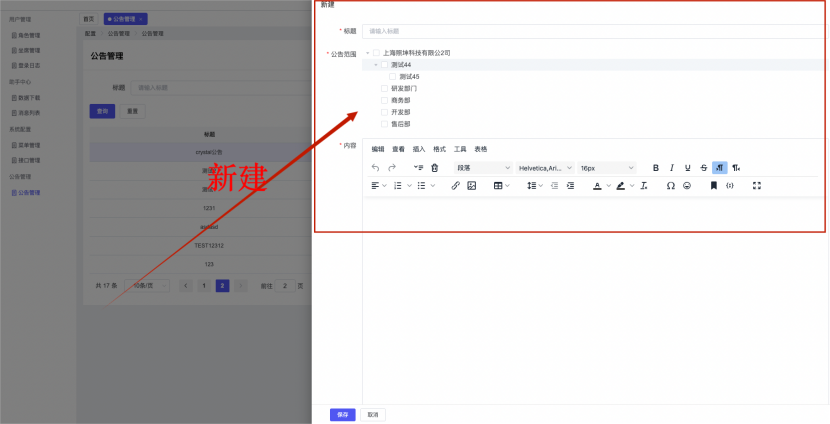Collapse the 测试44 tree node
830x424 pixels.
pyautogui.click(x=376, y=64)
